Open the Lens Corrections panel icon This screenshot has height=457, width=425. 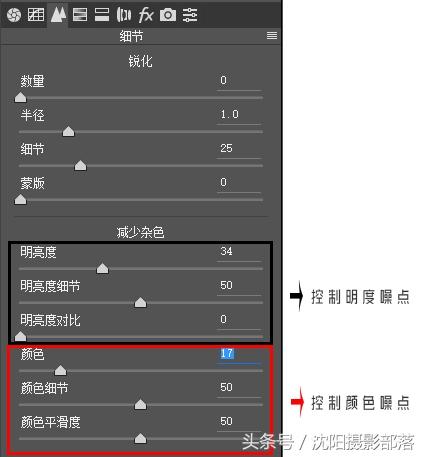pos(124,15)
